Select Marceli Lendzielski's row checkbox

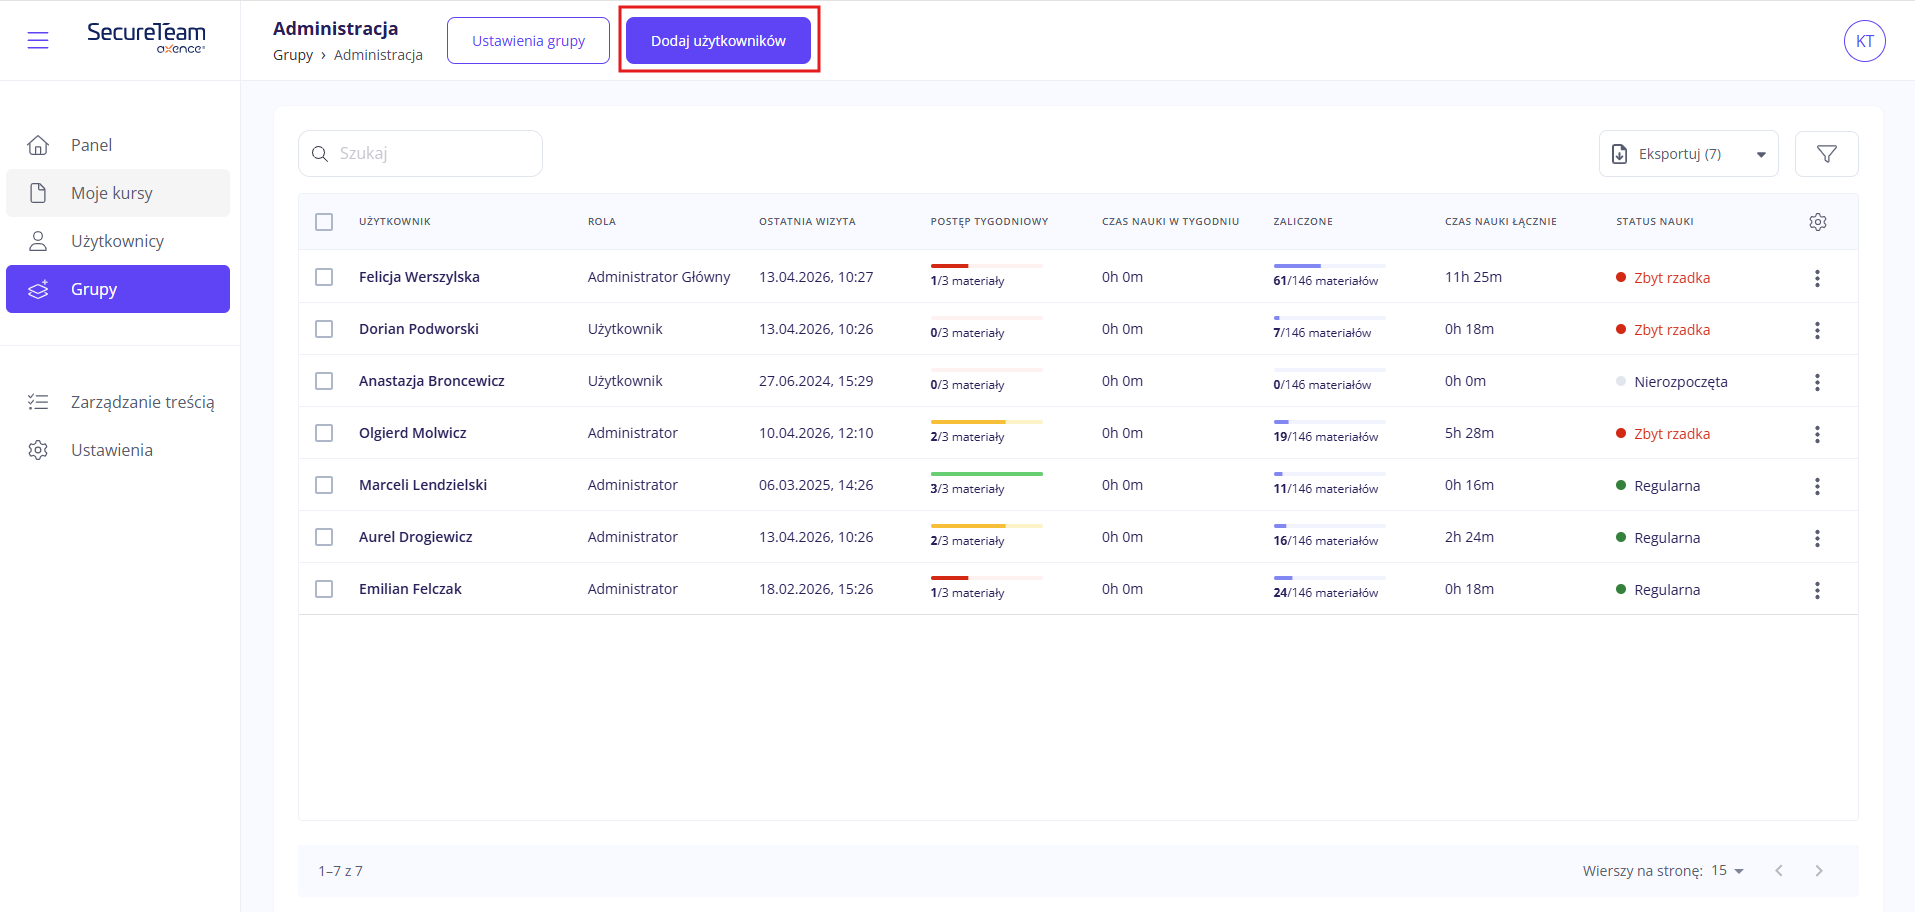[x=324, y=485]
